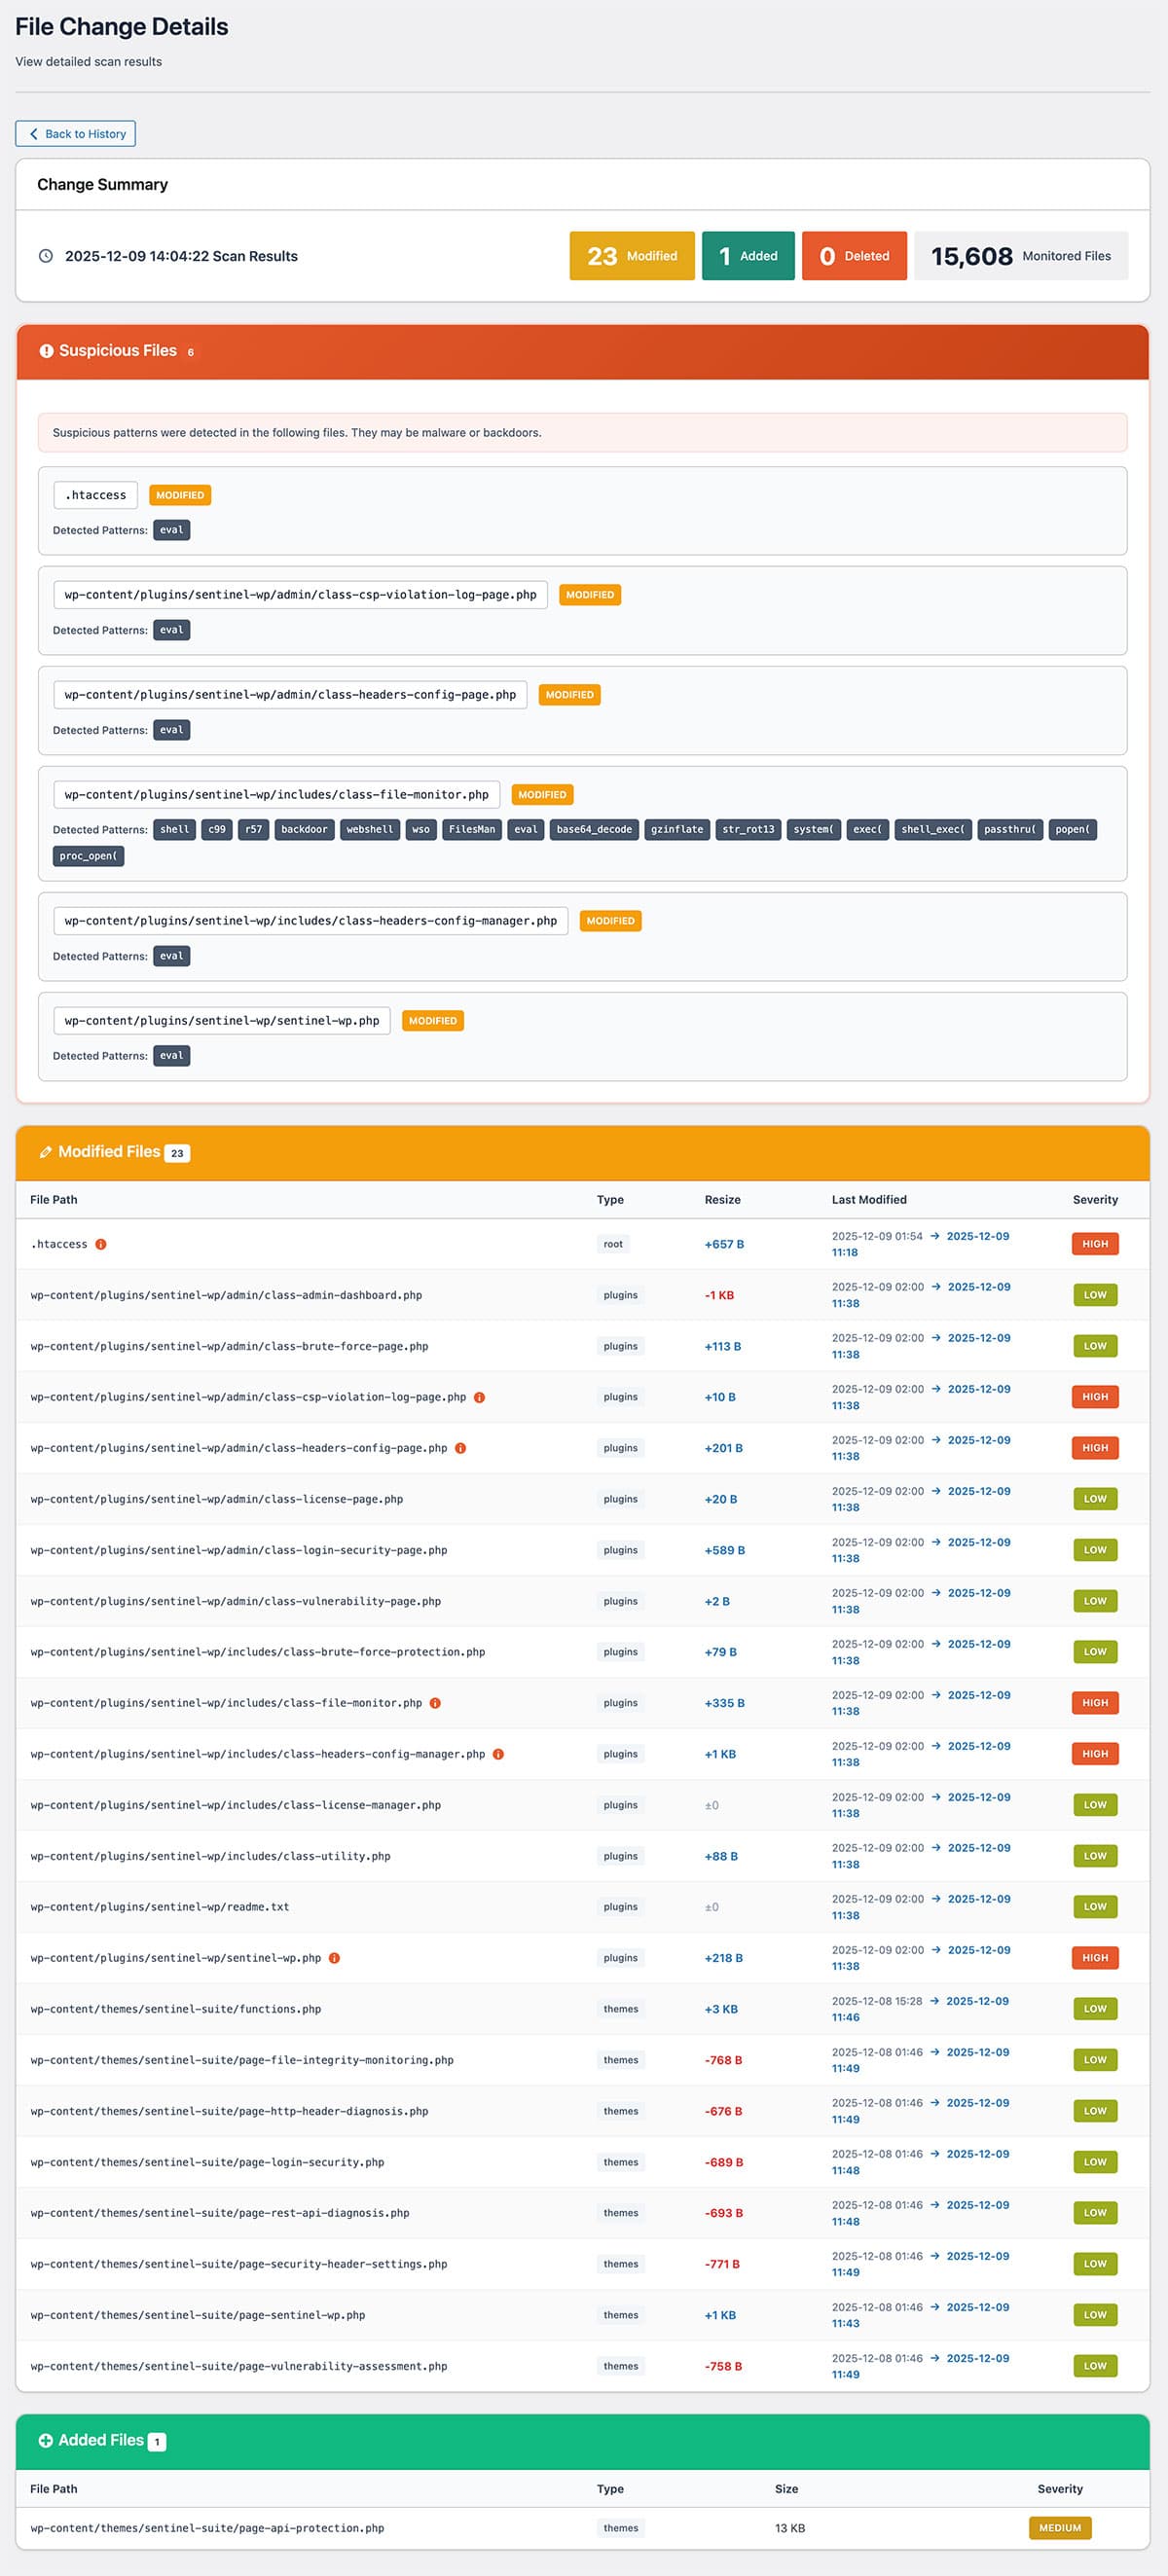Click the base64_decode detected pattern tag
Image resolution: width=1168 pixels, height=2576 pixels.
594,829
